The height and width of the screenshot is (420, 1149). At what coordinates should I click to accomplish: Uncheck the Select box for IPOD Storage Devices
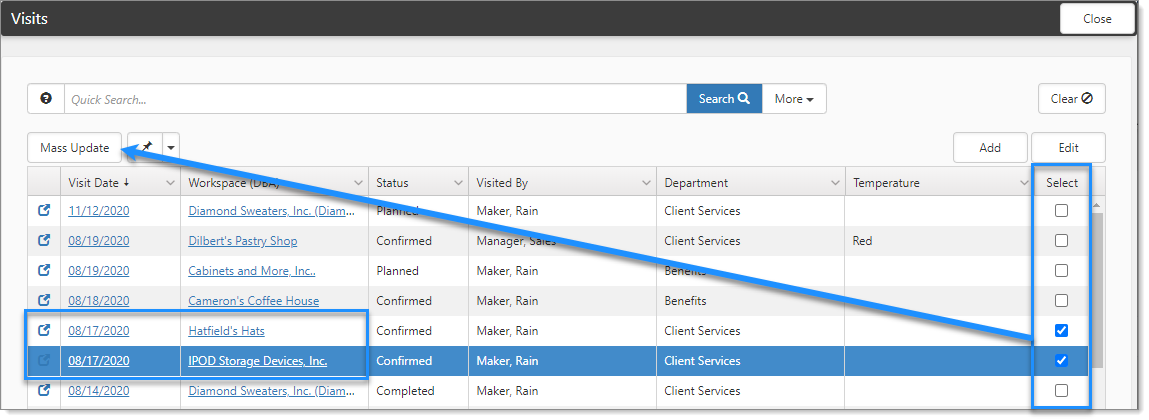pos(1061,361)
